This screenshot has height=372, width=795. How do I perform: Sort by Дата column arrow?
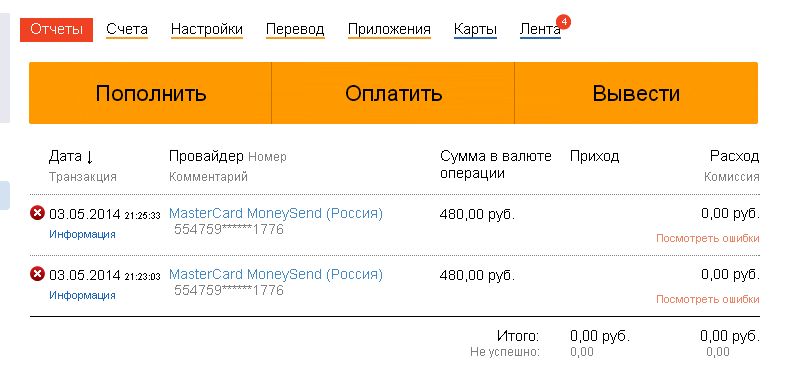[x=90, y=157]
